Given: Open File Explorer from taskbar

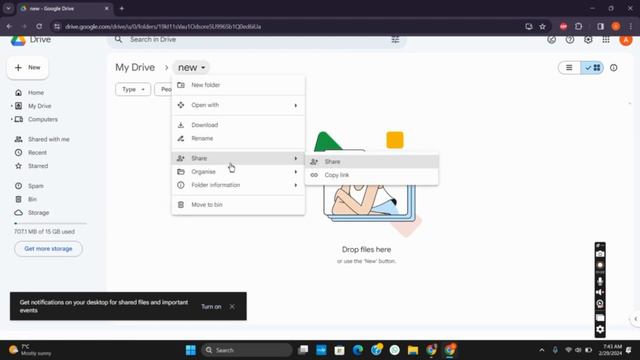Looking at the screenshot, I should (413, 350).
